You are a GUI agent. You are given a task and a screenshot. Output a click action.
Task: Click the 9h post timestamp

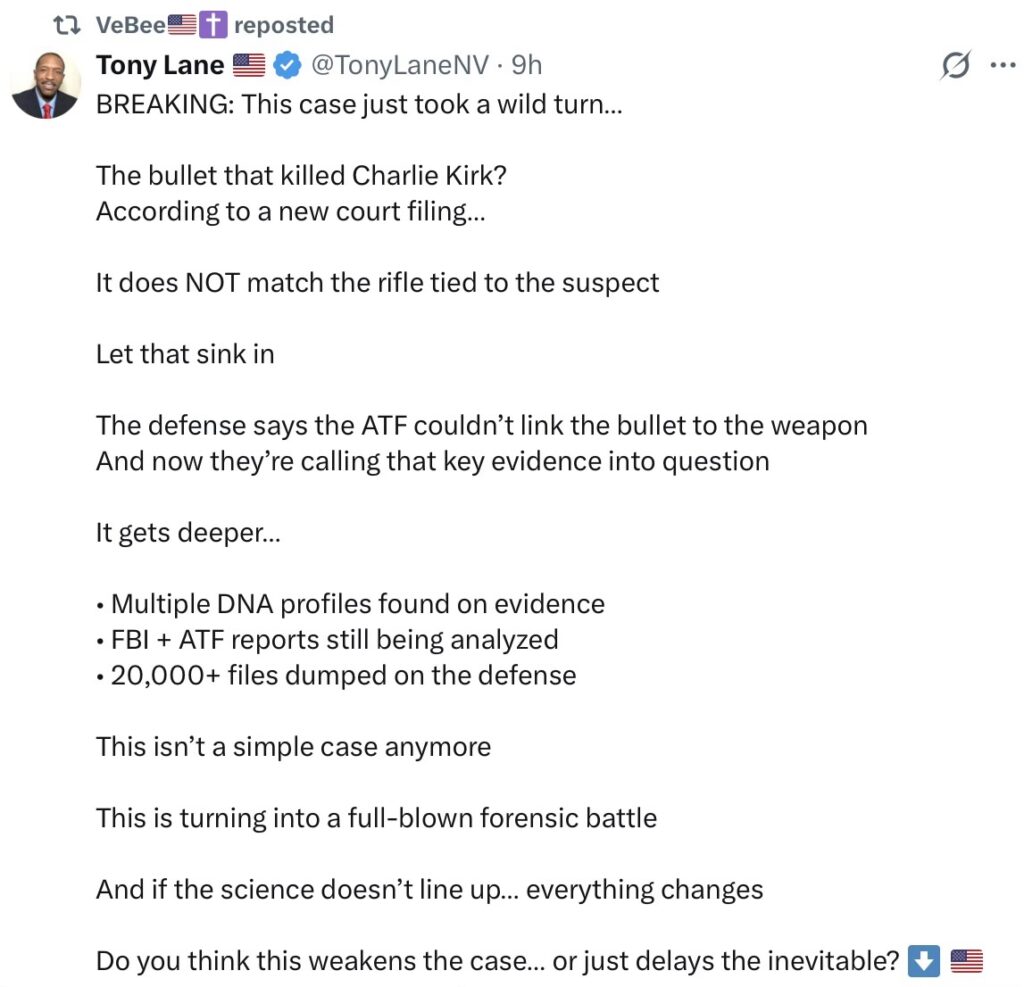point(527,66)
